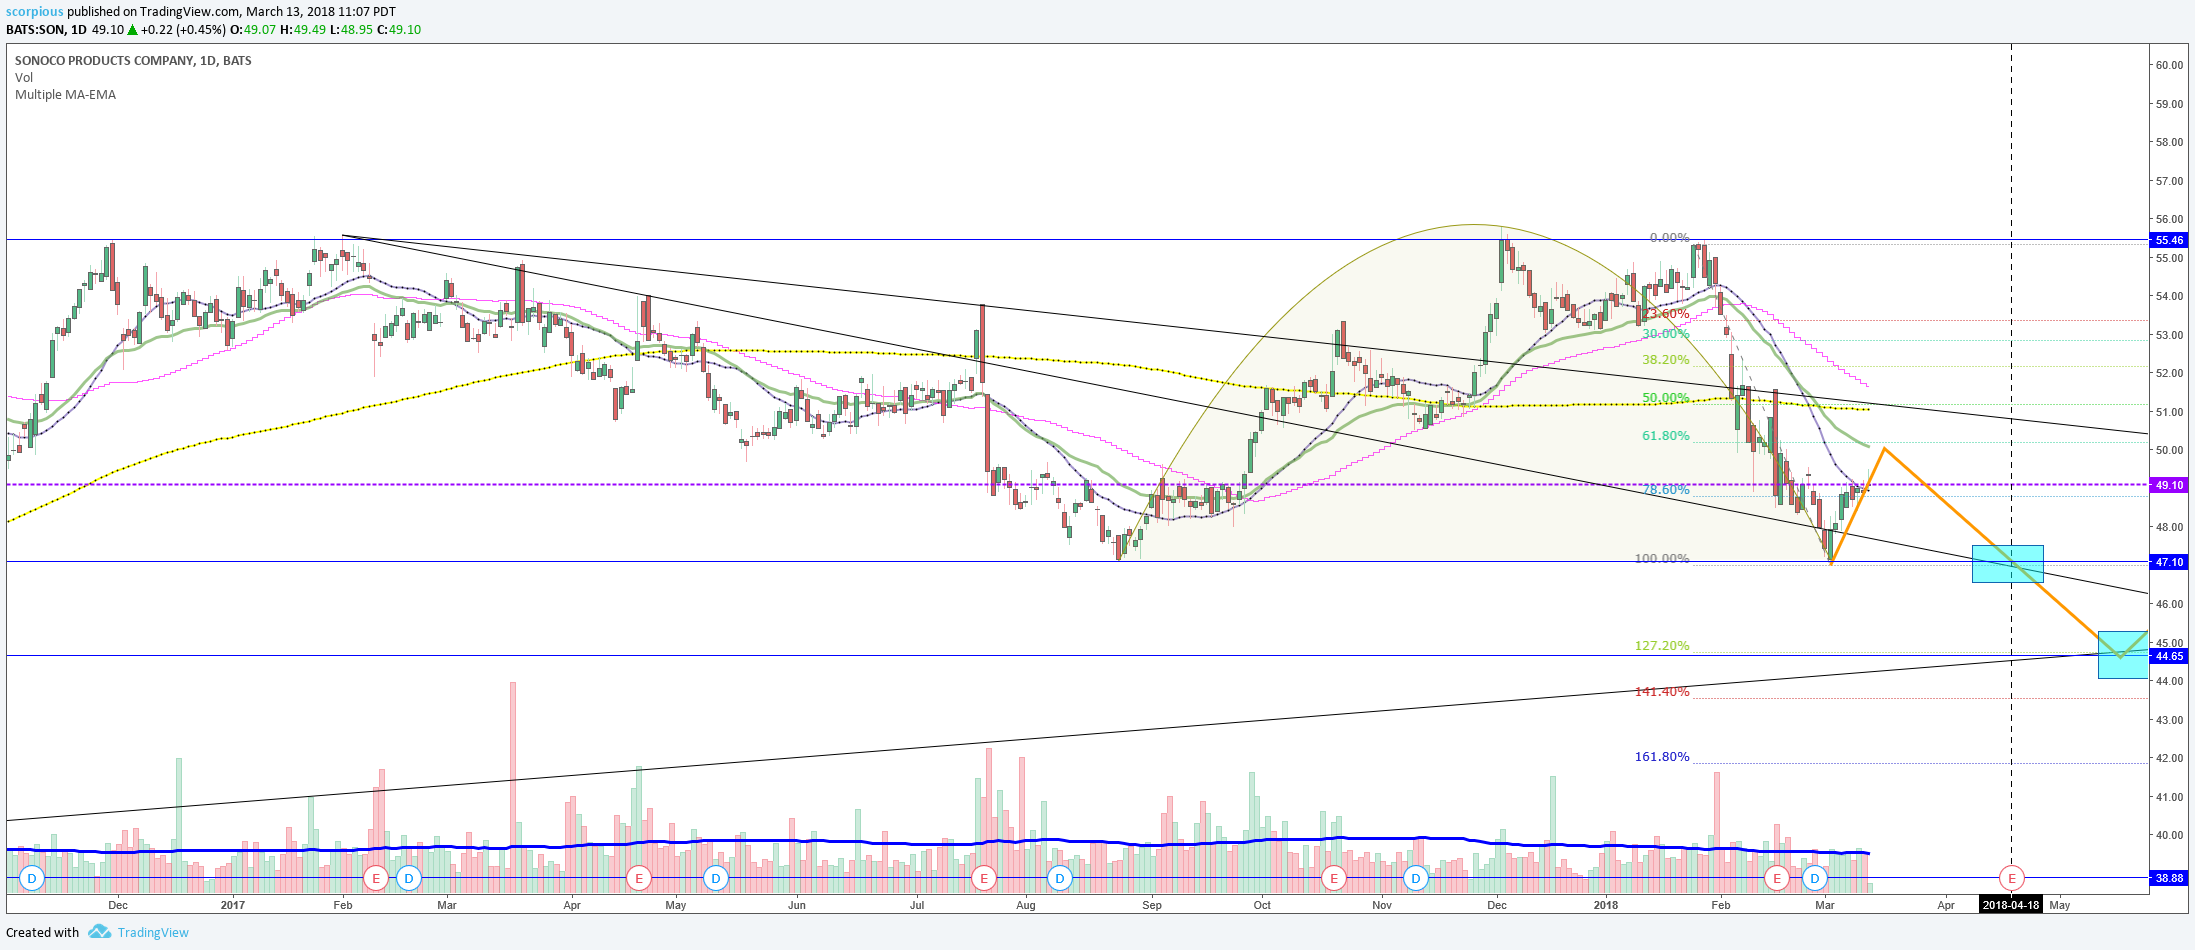This screenshot has height=950, width=2195.
Task: Click dividend marker D after May 2017
Action: [716, 879]
